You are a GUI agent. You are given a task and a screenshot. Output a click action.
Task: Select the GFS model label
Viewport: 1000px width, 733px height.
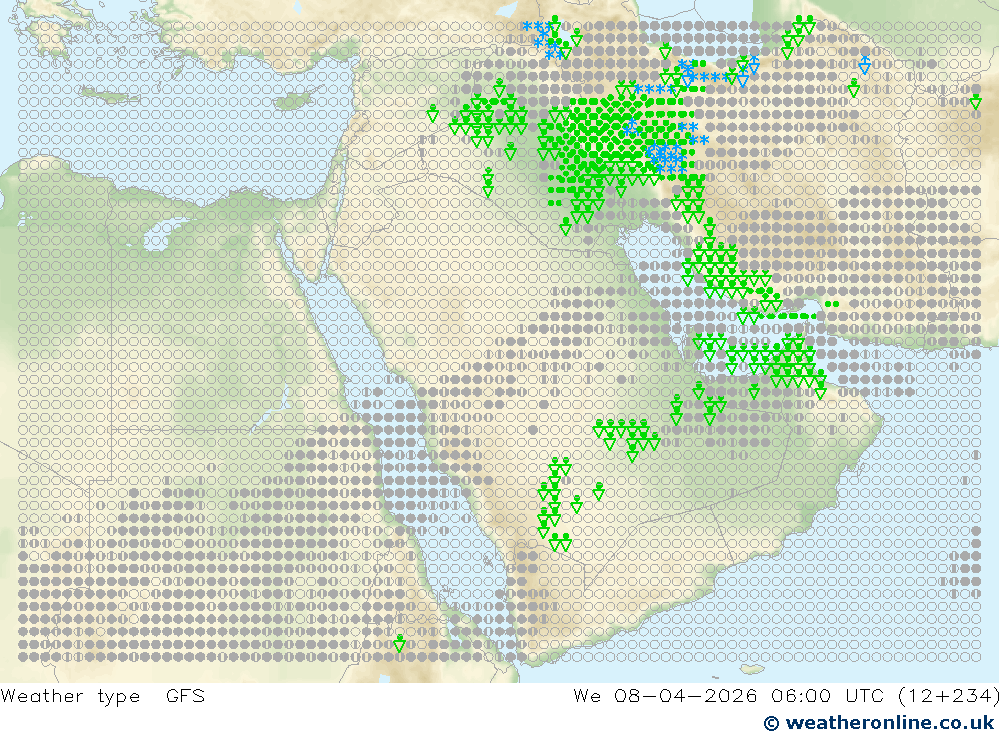[x=186, y=695]
